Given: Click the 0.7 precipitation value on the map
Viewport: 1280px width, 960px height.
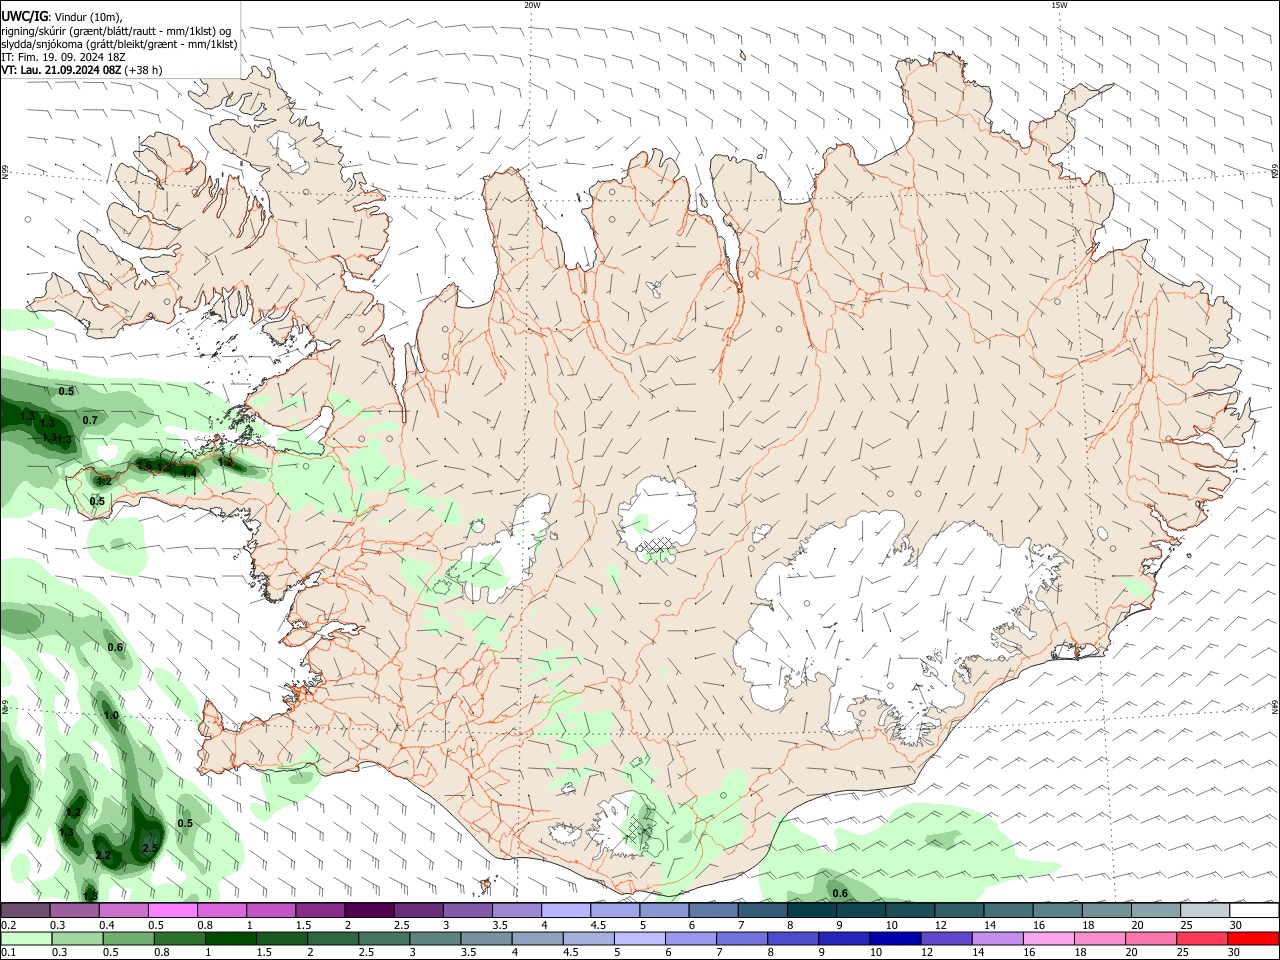Looking at the screenshot, I should click(x=90, y=421).
